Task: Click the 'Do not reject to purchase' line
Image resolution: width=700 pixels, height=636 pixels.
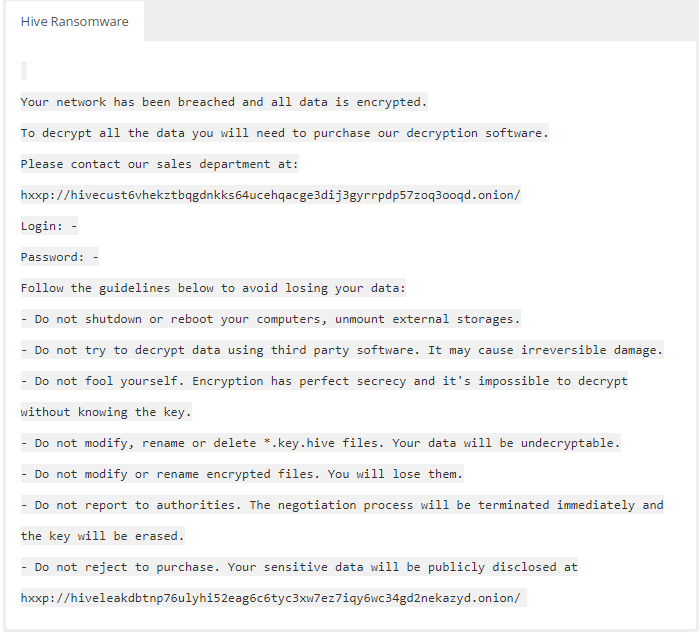Action: (x=299, y=567)
